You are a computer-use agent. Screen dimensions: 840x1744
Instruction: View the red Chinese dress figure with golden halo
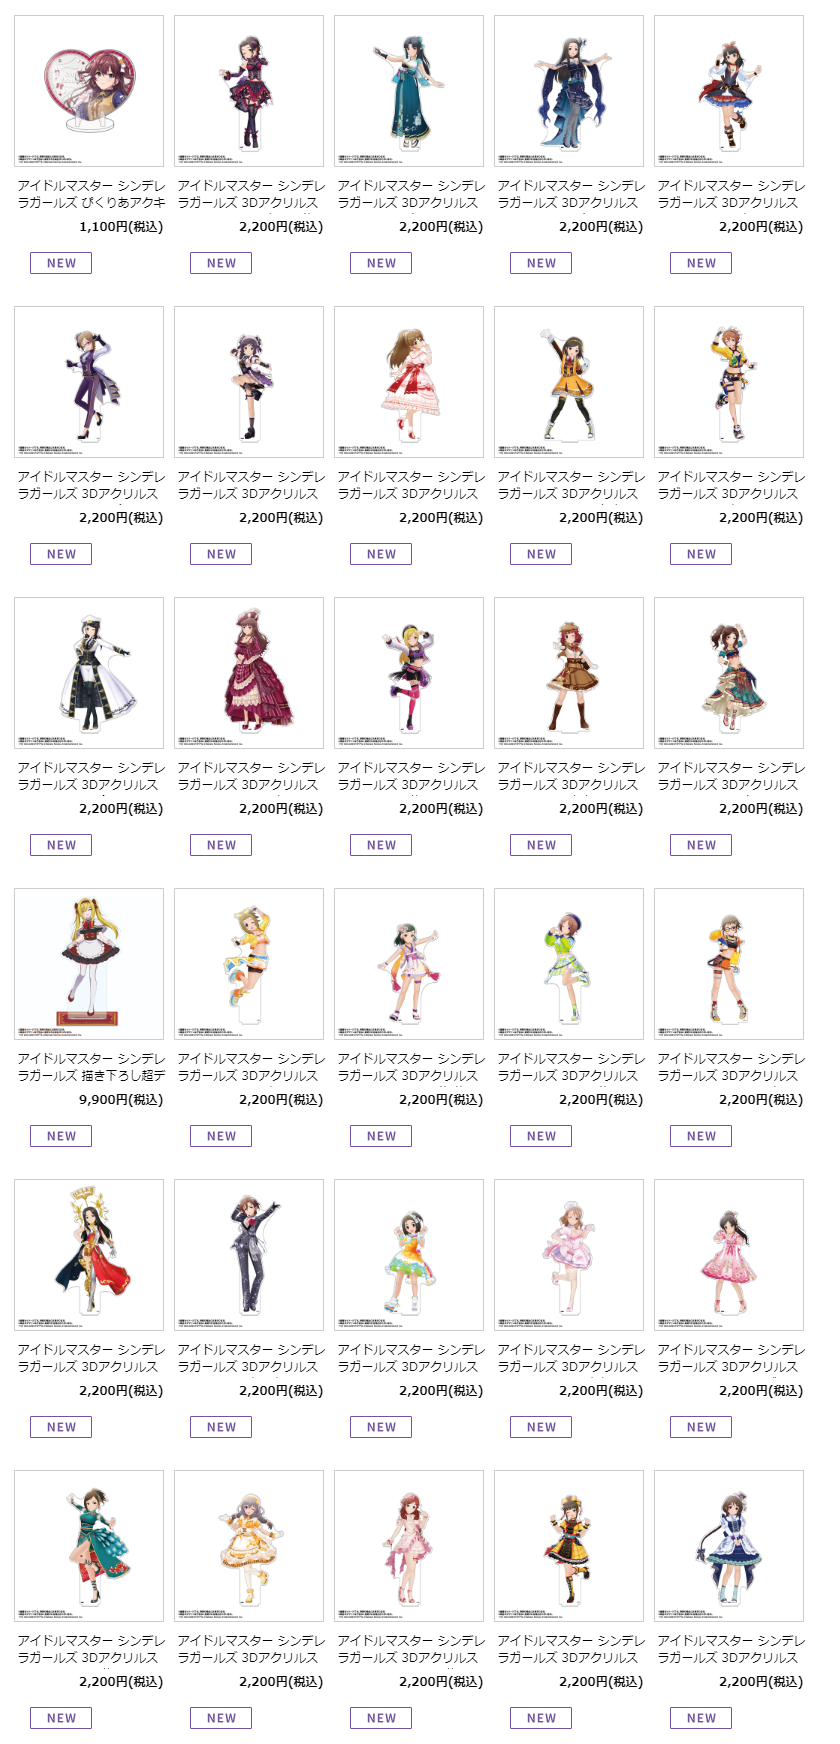point(89,1255)
